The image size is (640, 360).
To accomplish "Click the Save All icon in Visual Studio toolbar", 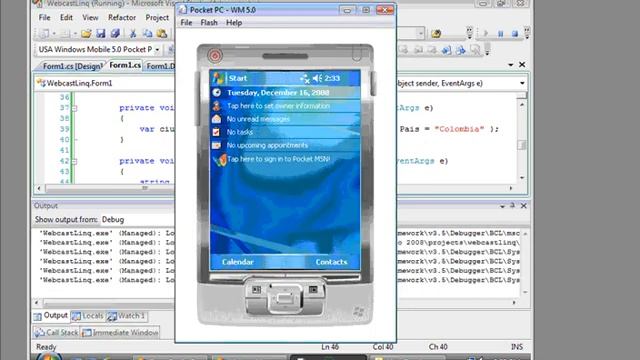I will tap(115, 33).
